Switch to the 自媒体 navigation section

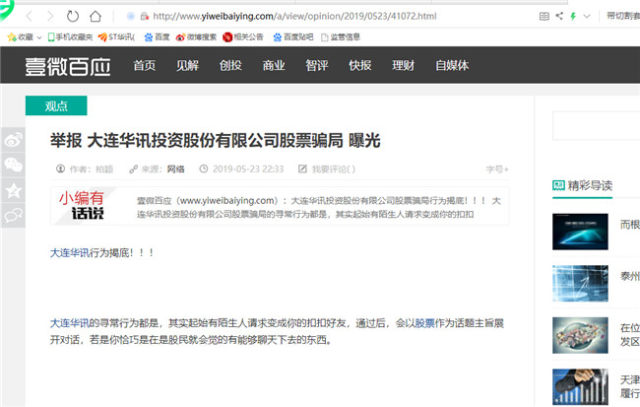(452, 65)
